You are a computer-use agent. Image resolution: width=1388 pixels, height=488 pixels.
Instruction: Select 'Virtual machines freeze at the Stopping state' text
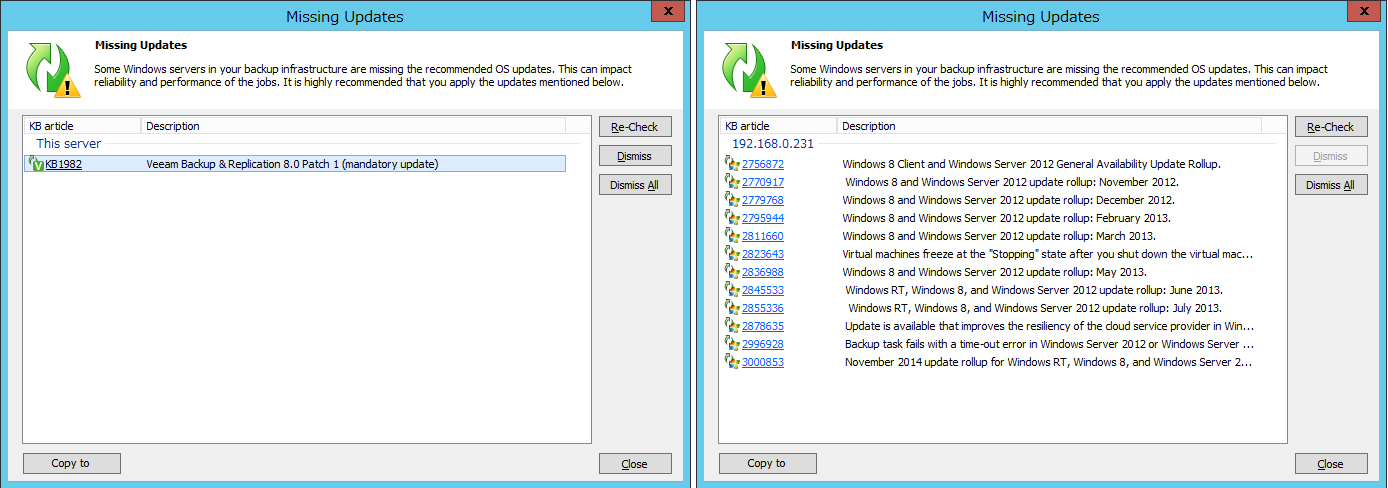tap(1048, 254)
